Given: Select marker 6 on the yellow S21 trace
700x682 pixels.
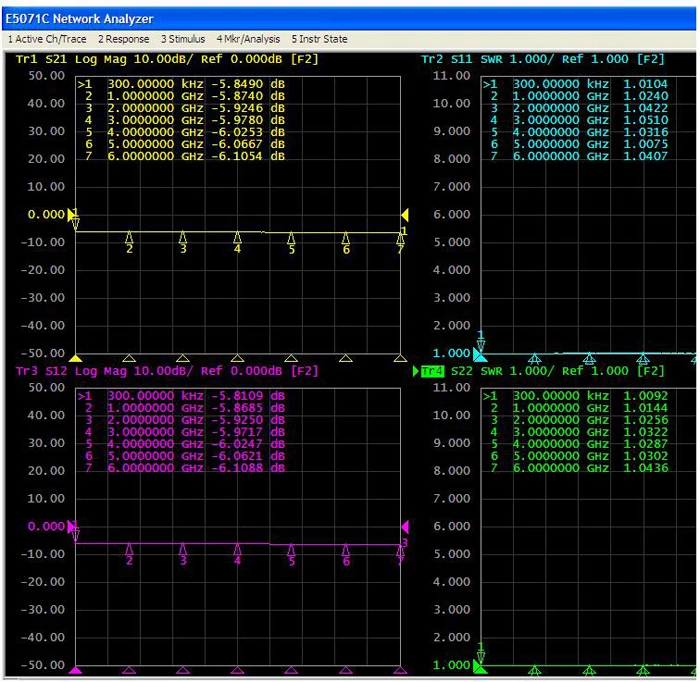Looking at the screenshot, I should click(346, 239).
